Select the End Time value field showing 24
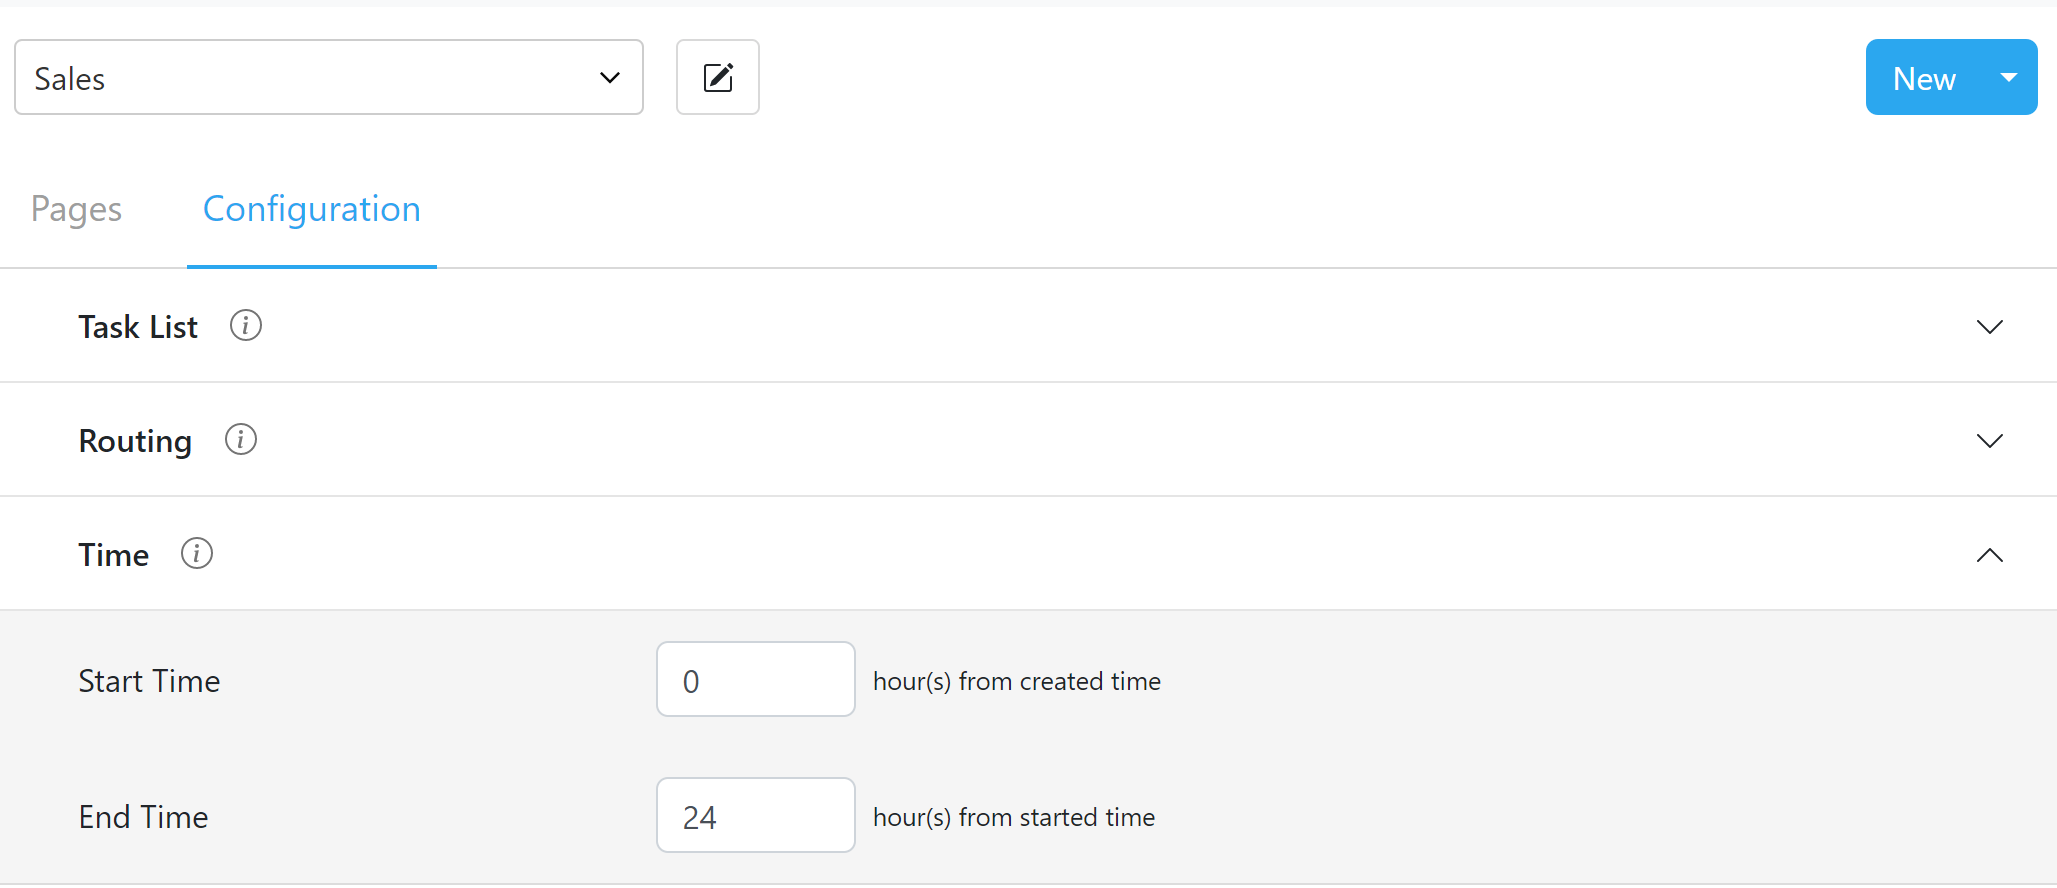The width and height of the screenshot is (2057, 888). pyautogui.click(x=755, y=815)
